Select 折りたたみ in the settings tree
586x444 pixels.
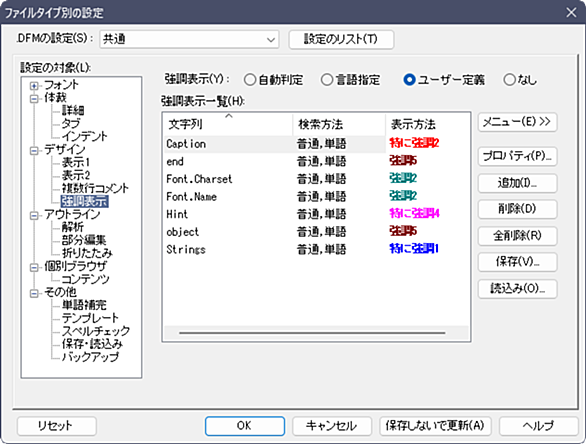click(x=87, y=253)
